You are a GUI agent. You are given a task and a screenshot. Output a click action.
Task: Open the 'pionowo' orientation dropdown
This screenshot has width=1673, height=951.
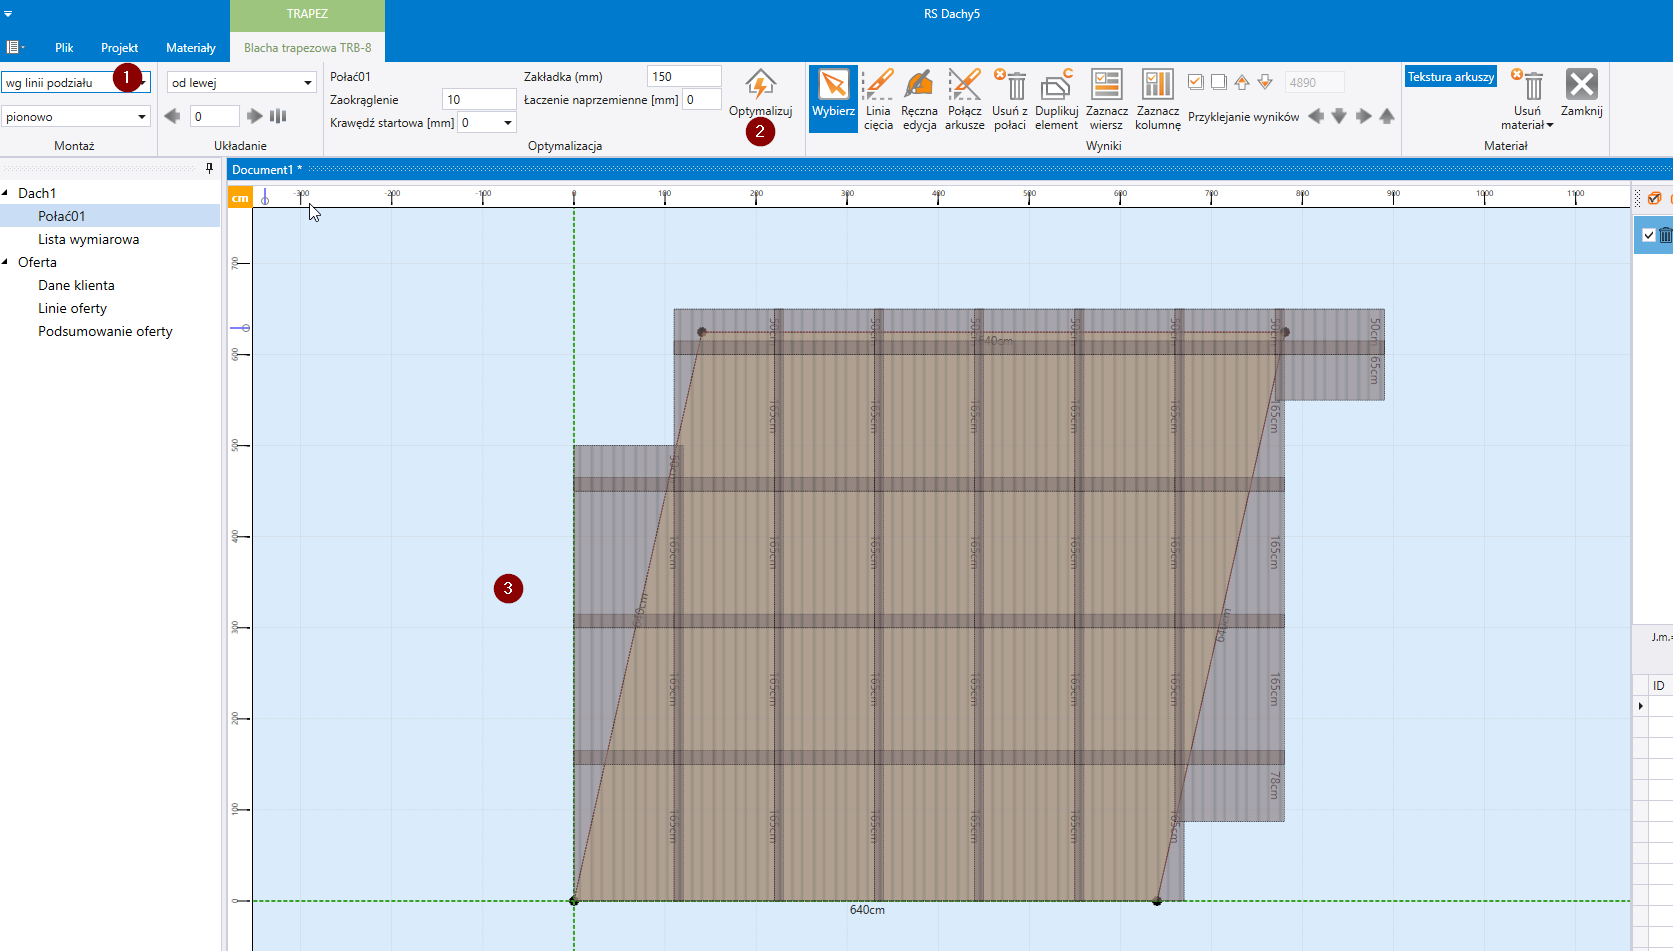75,117
